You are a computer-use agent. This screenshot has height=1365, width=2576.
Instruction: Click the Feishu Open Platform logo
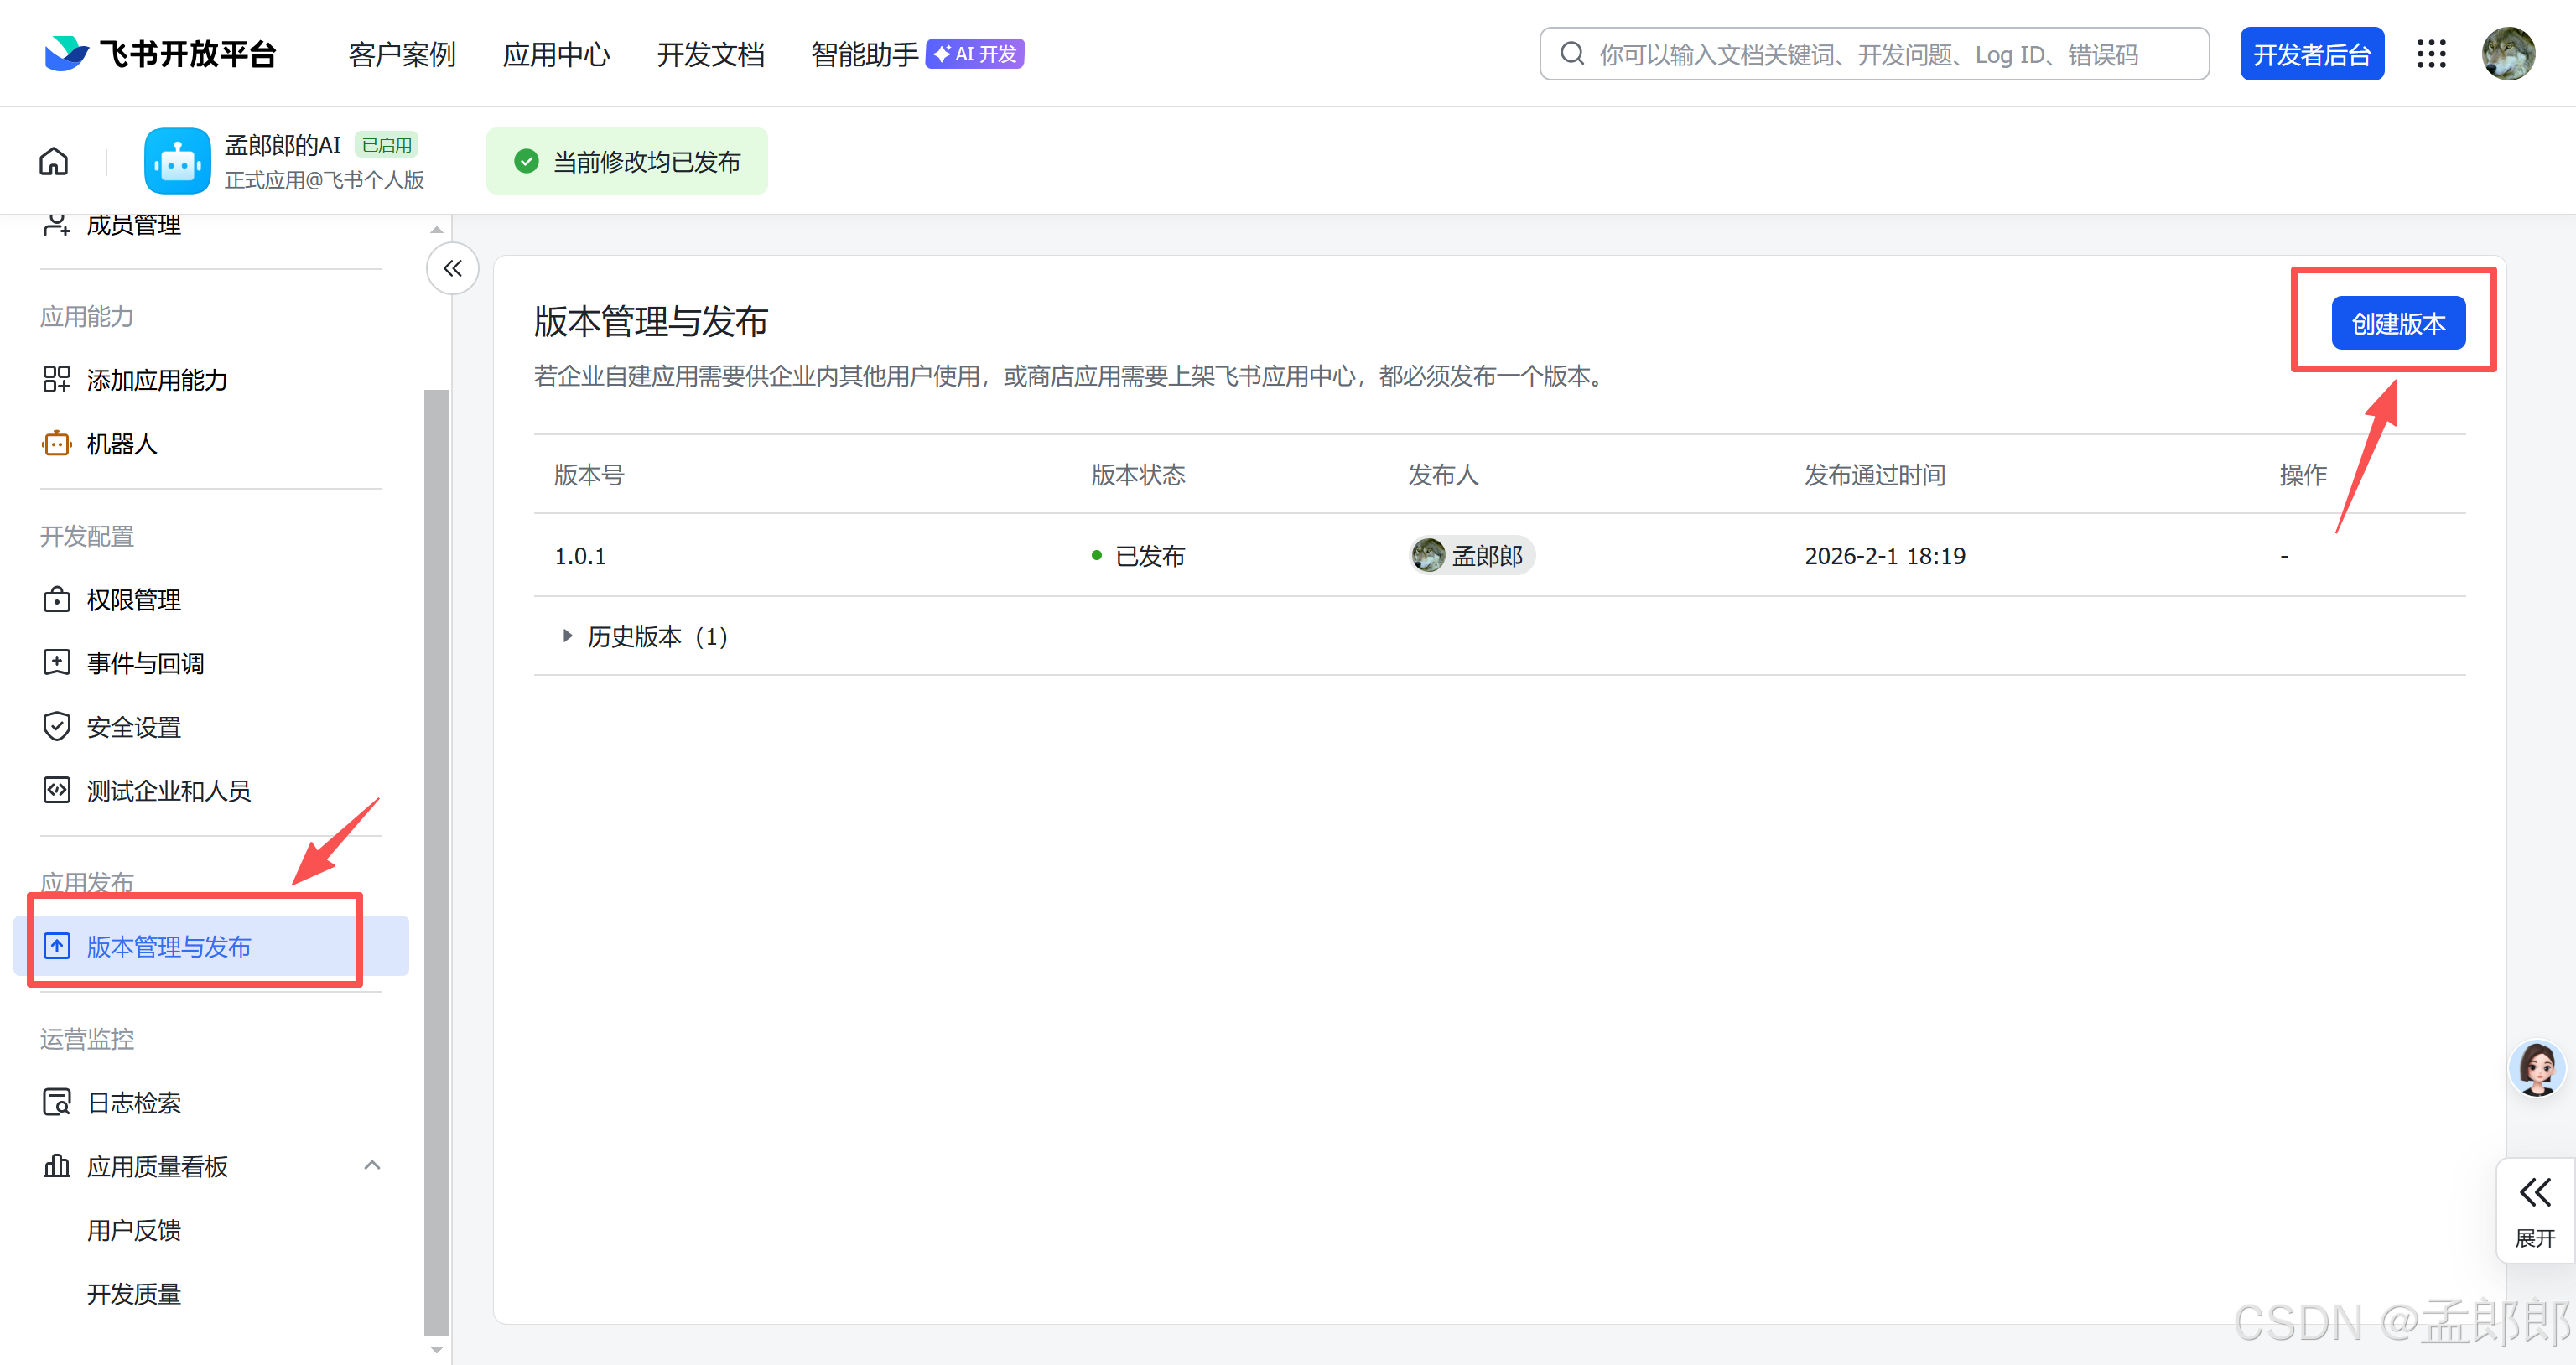coord(160,54)
